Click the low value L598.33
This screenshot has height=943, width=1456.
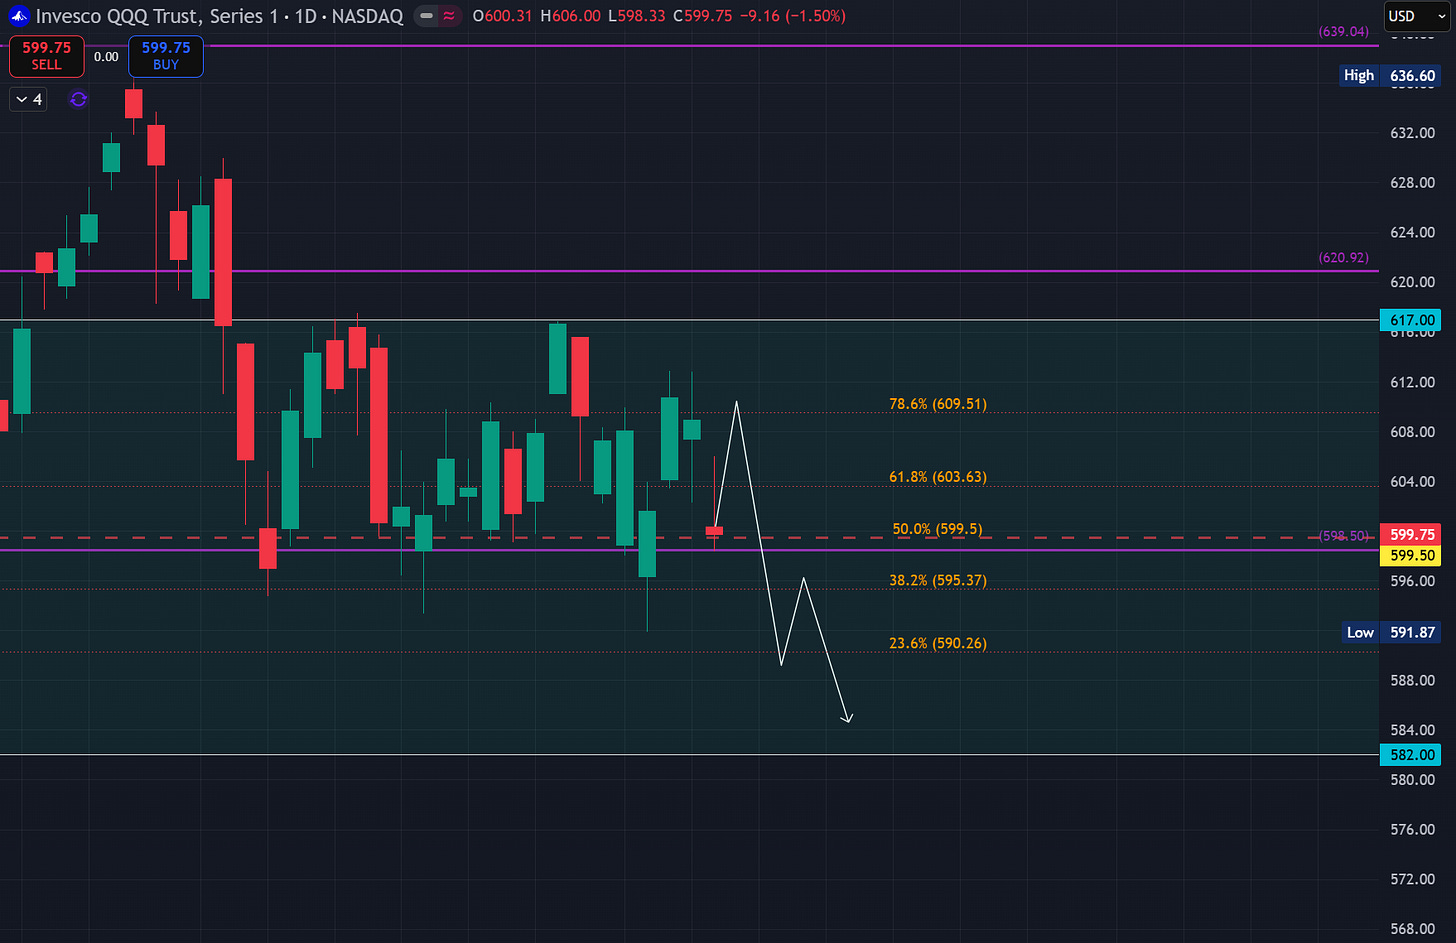(636, 16)
